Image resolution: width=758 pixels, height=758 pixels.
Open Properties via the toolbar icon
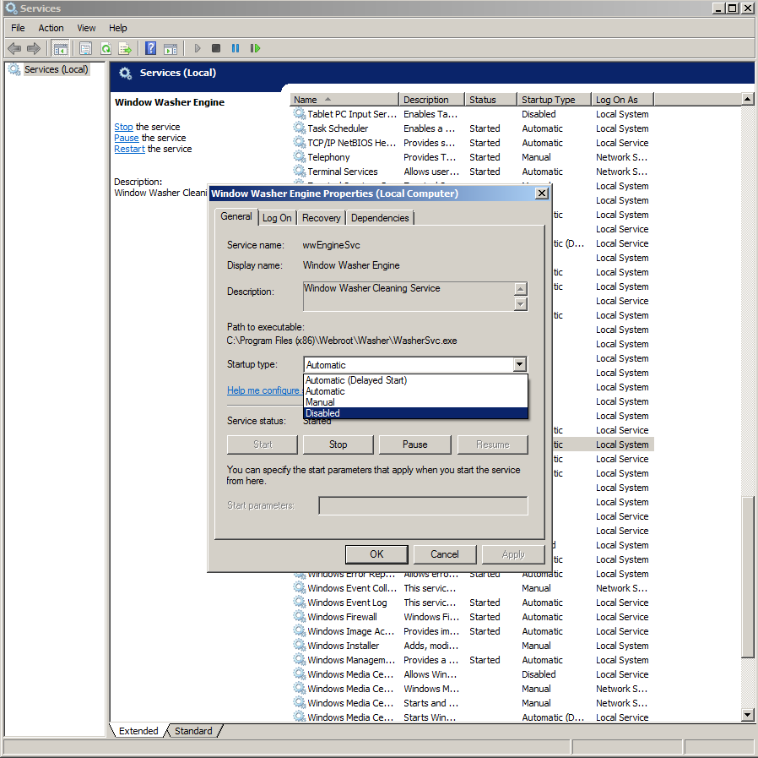pos(86,48)
